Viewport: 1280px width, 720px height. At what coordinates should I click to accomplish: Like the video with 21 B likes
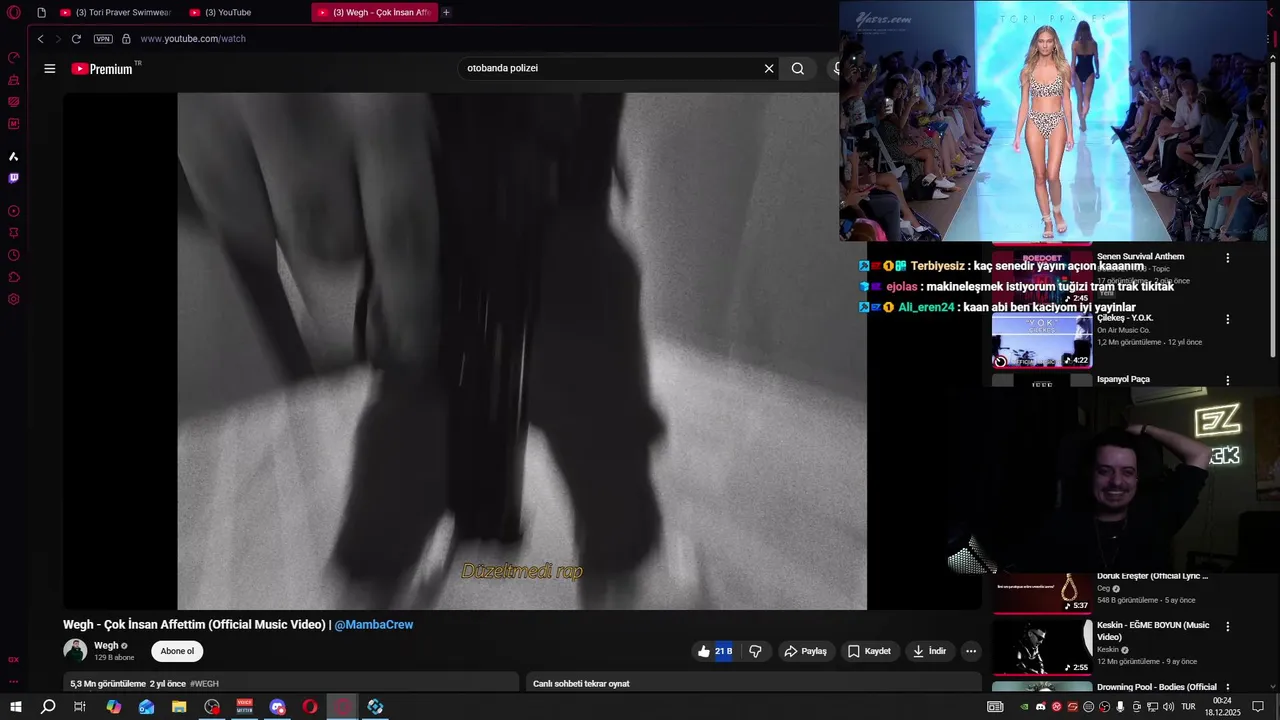point(715,651)
